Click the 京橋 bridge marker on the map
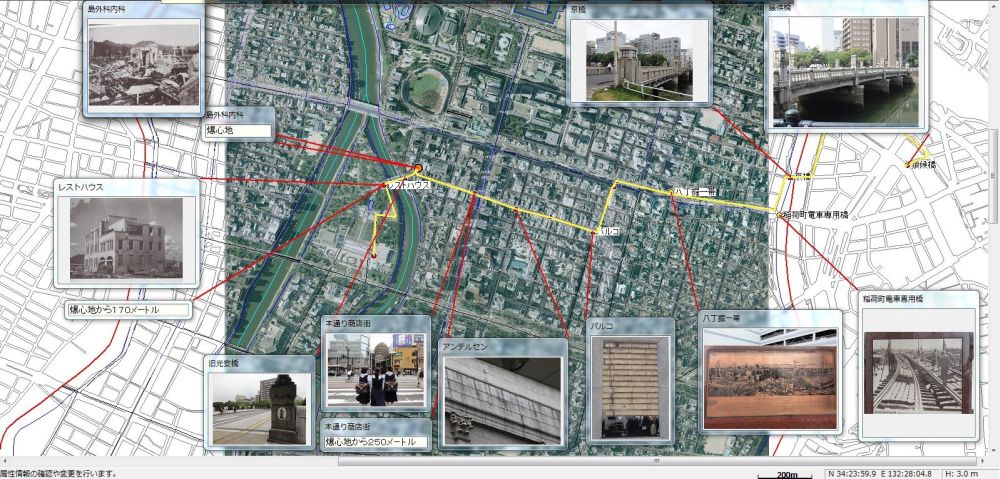The width and height of the screenshot is (1000, 479). click(x=789, y=176)
